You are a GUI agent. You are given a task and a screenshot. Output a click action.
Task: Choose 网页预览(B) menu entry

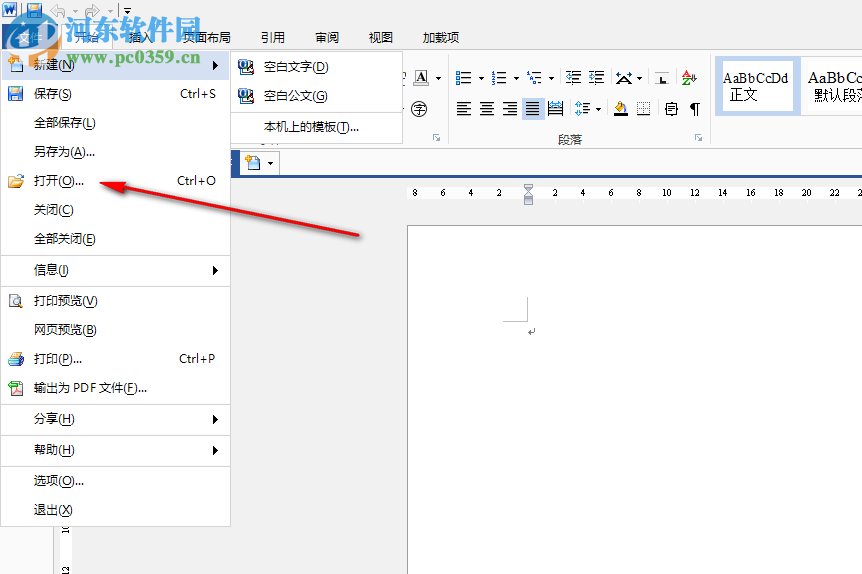(x=115, y=330)
